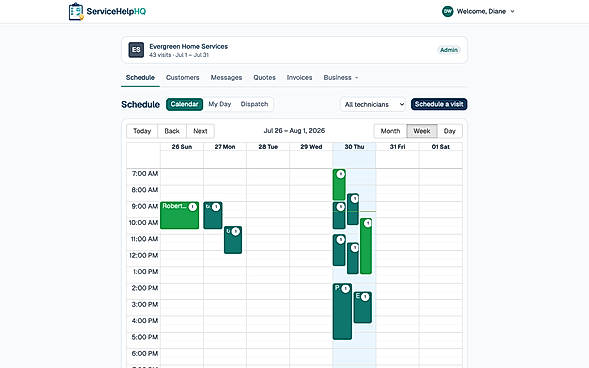
Task: Open the 29 Wed day header
Action: (311, 147)
